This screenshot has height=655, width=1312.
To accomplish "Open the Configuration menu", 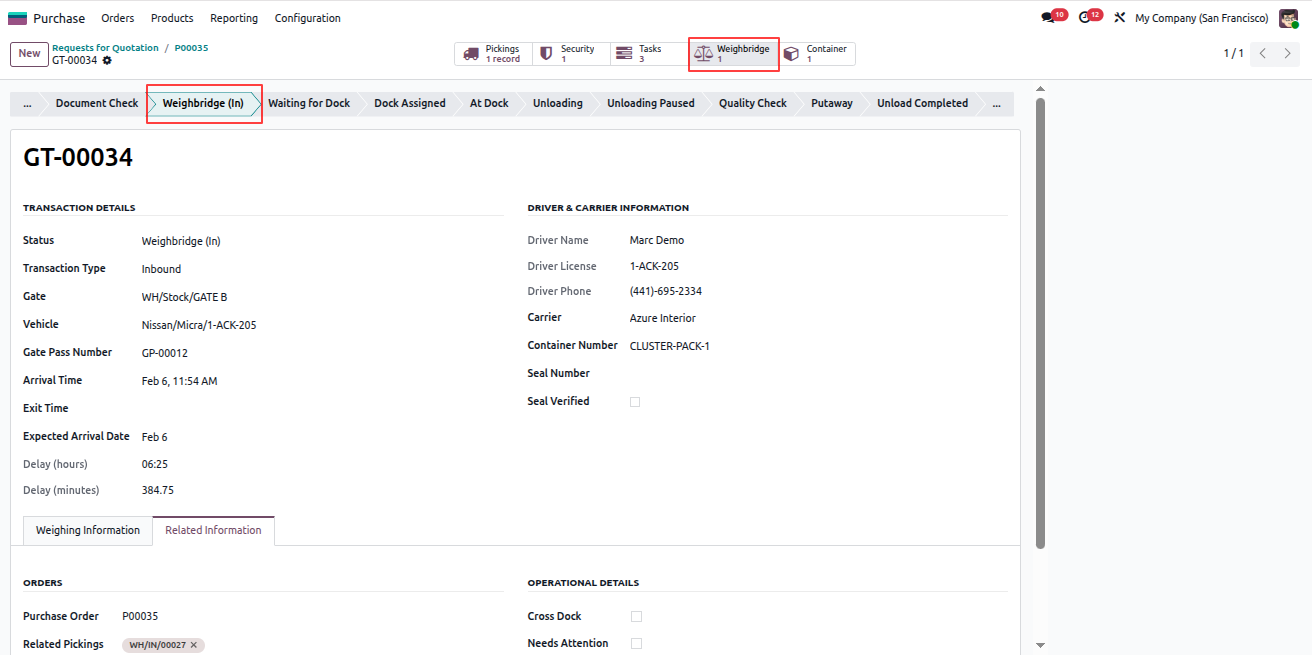I will click(308, 18).
